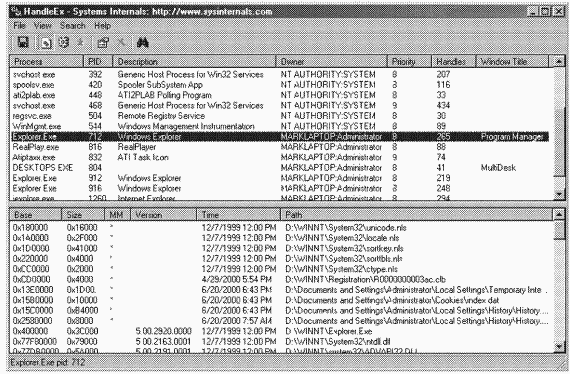This screenshot has height=374, width=570.
Task: Sort by the Owner column header
Action: (332, 61)
